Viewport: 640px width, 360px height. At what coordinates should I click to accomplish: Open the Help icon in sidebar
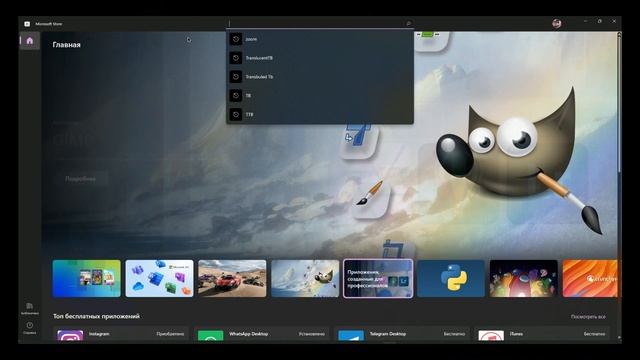pyautogui.click(x=29, y=328)
